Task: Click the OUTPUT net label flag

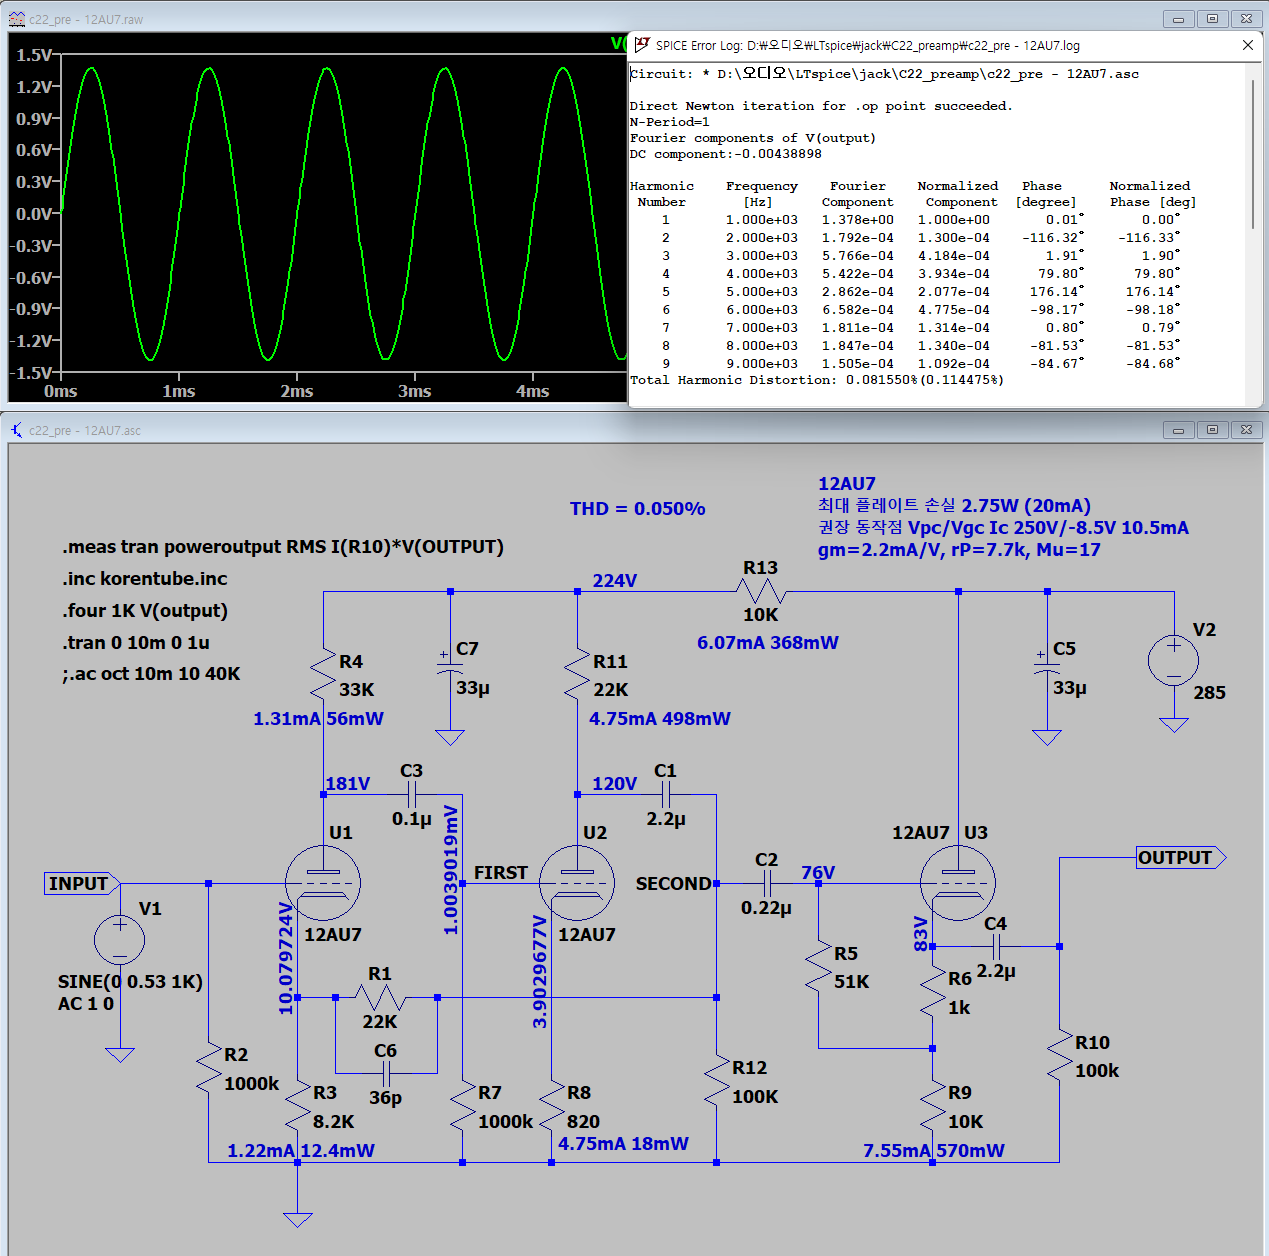Action: click(1181, 857)
